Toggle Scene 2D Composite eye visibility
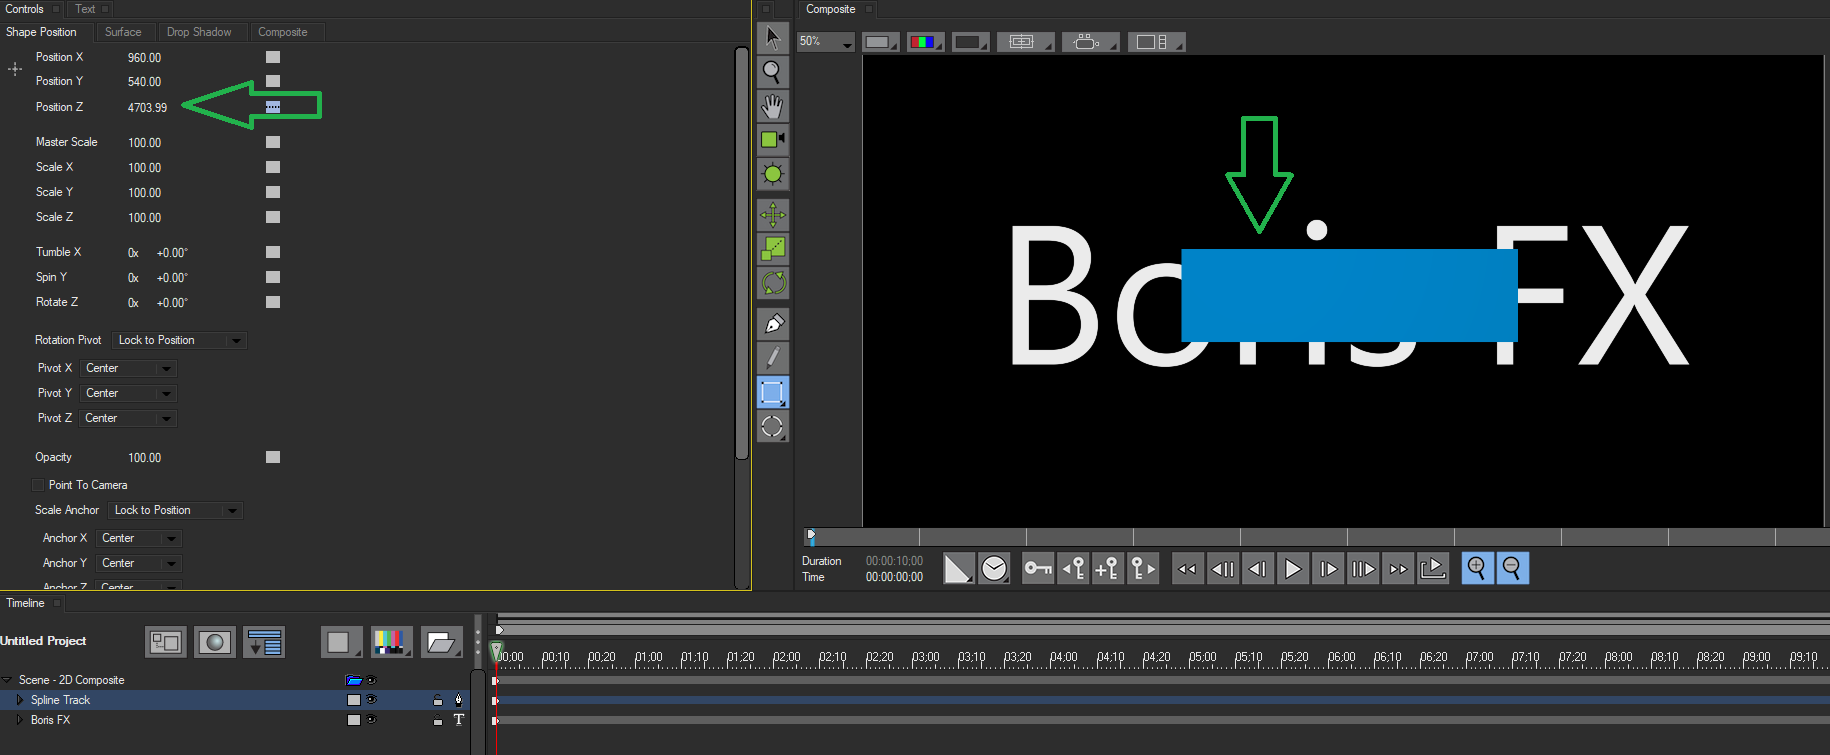The width and height of the screenshot is (1830, 755). (x=372, y=680)
